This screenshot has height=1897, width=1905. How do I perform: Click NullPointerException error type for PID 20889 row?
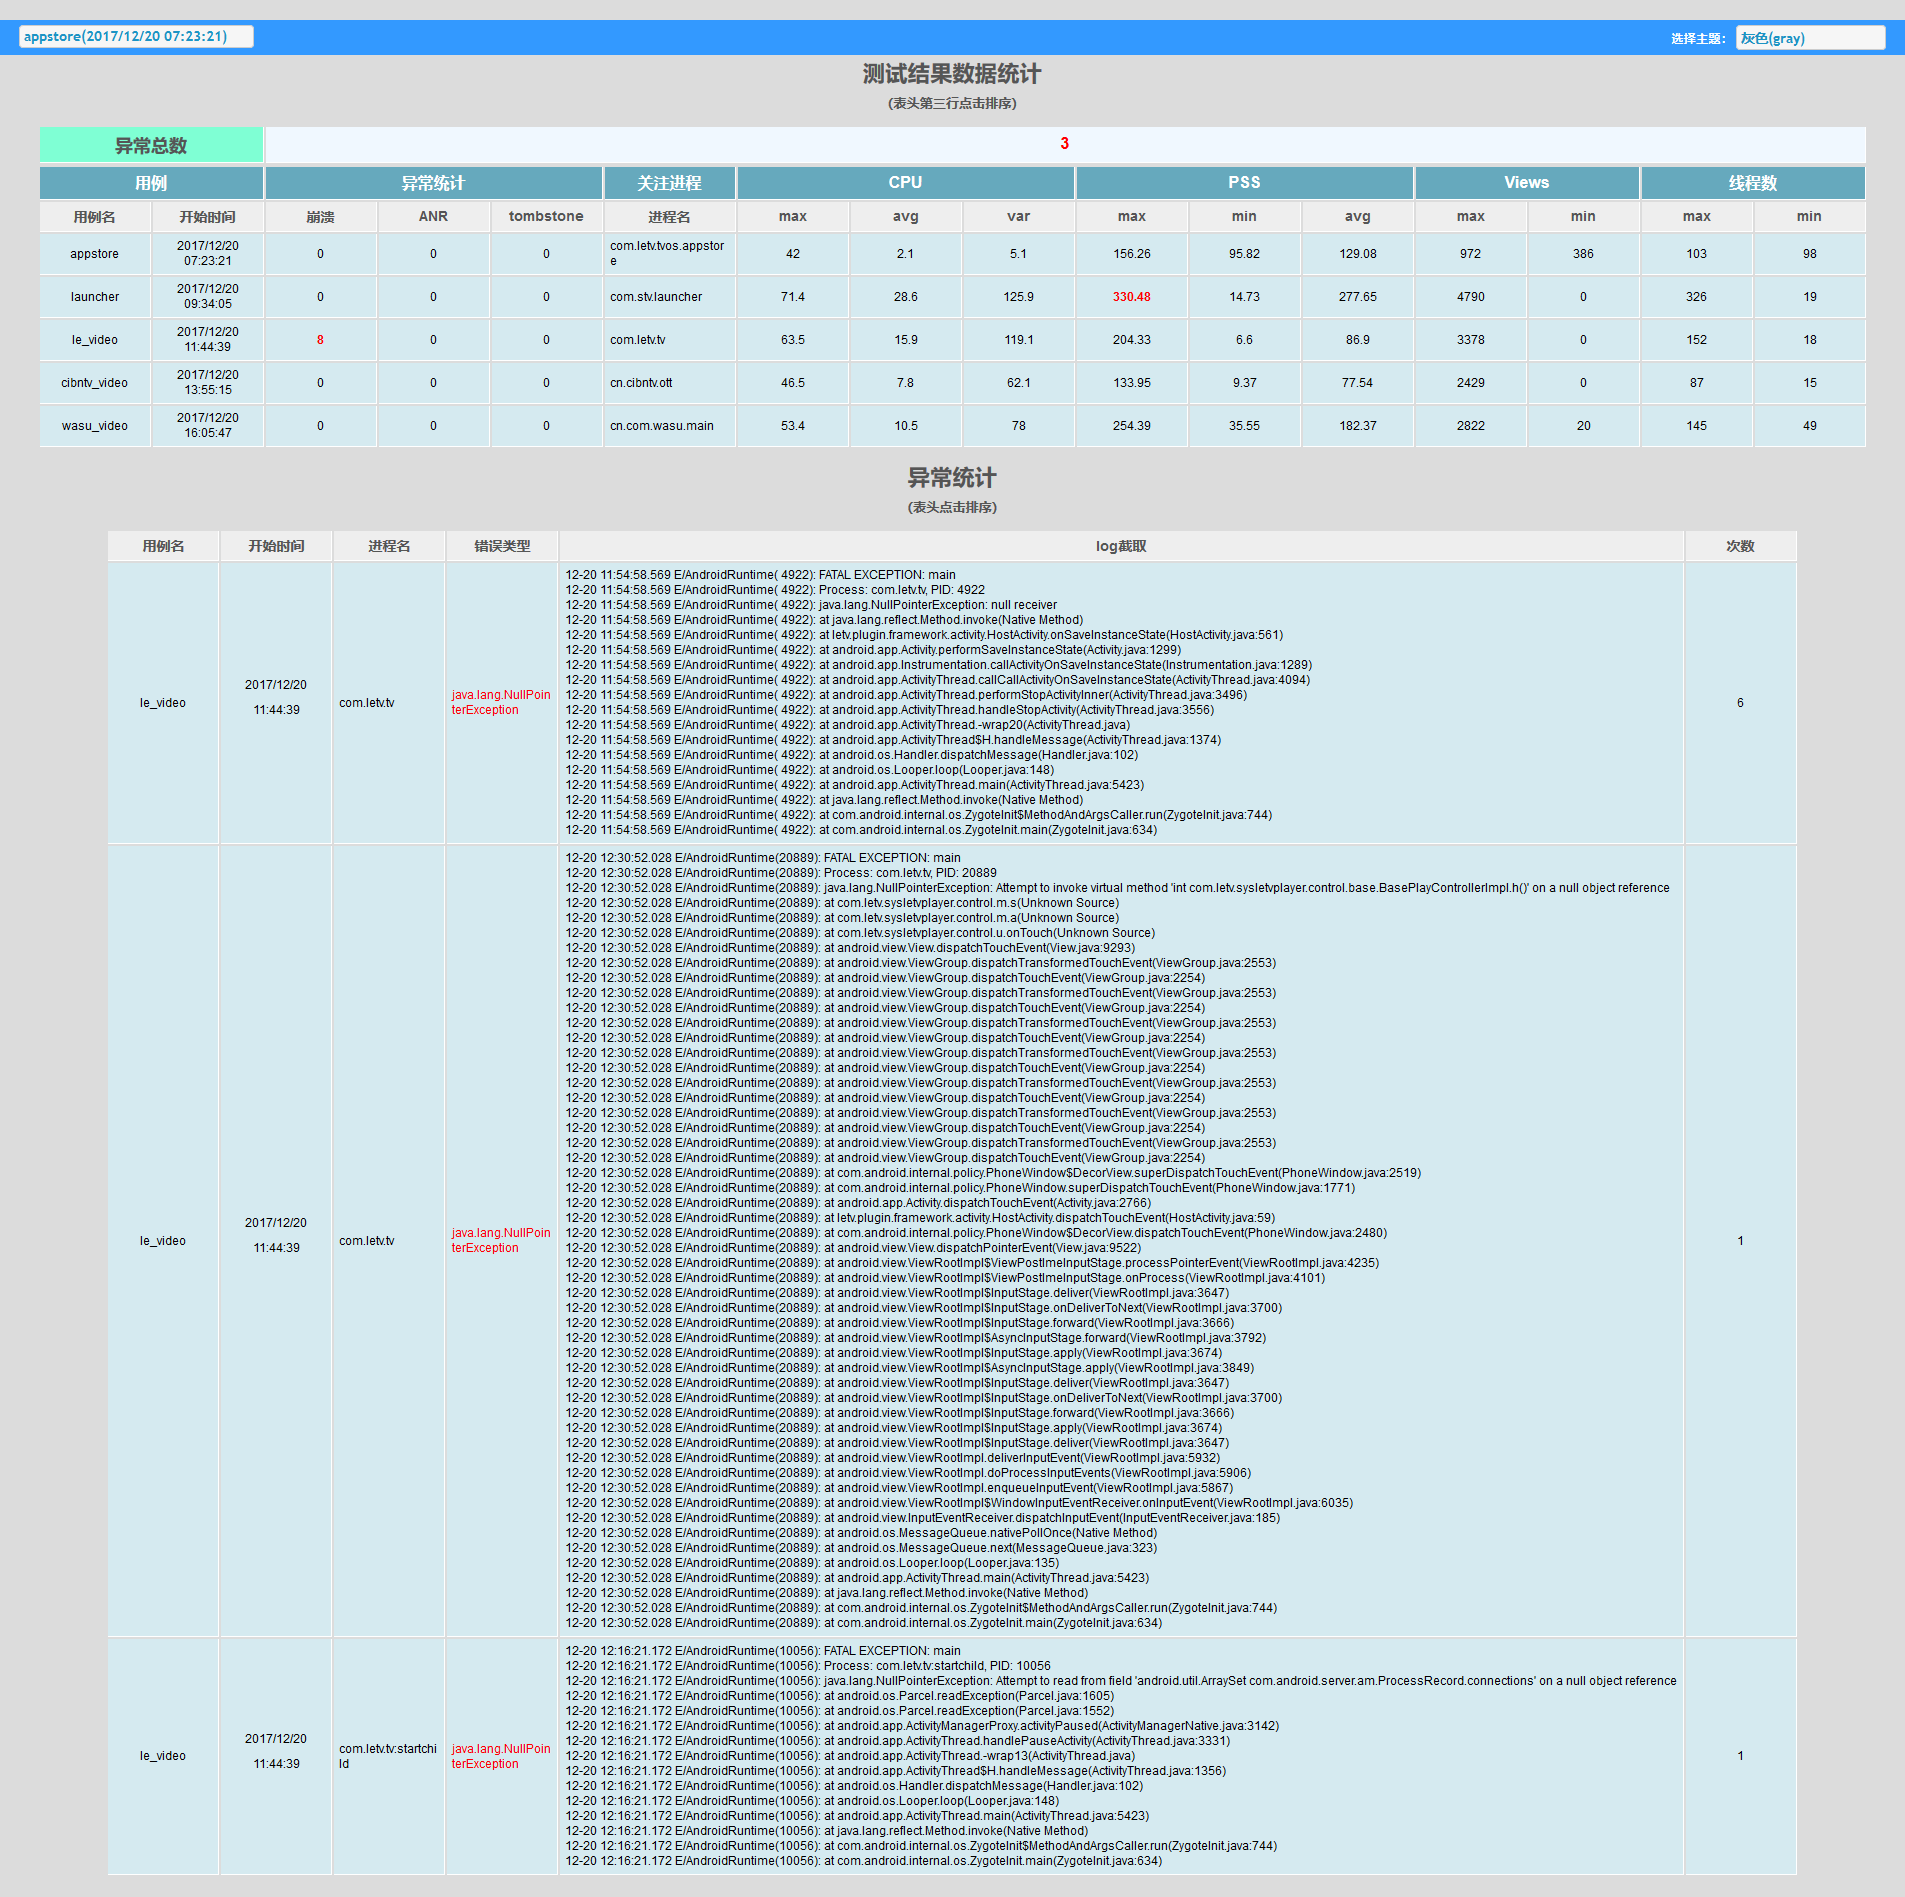pos(501,1241)
